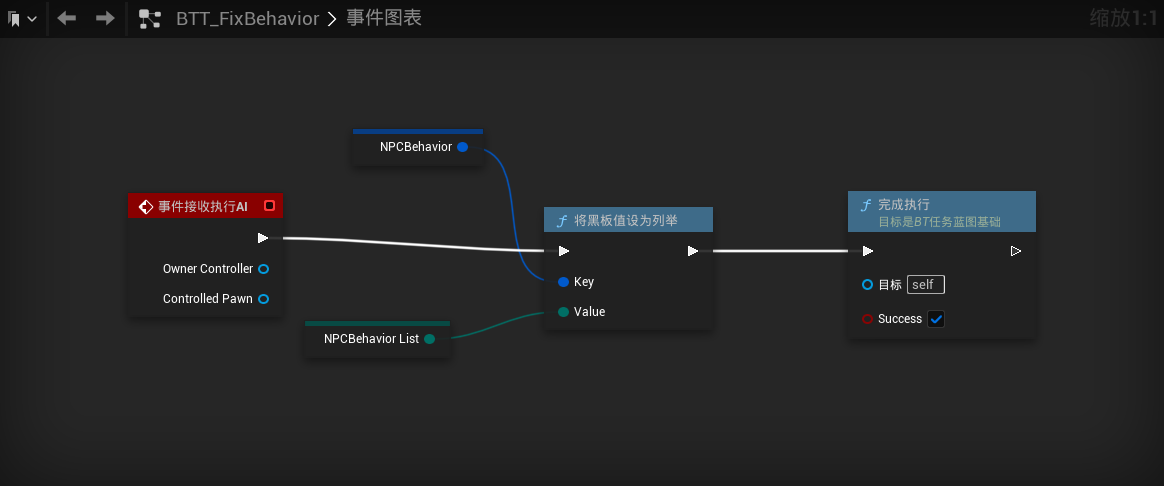Click the function icon on 将黑板值设为列举

tap(562, 220)
